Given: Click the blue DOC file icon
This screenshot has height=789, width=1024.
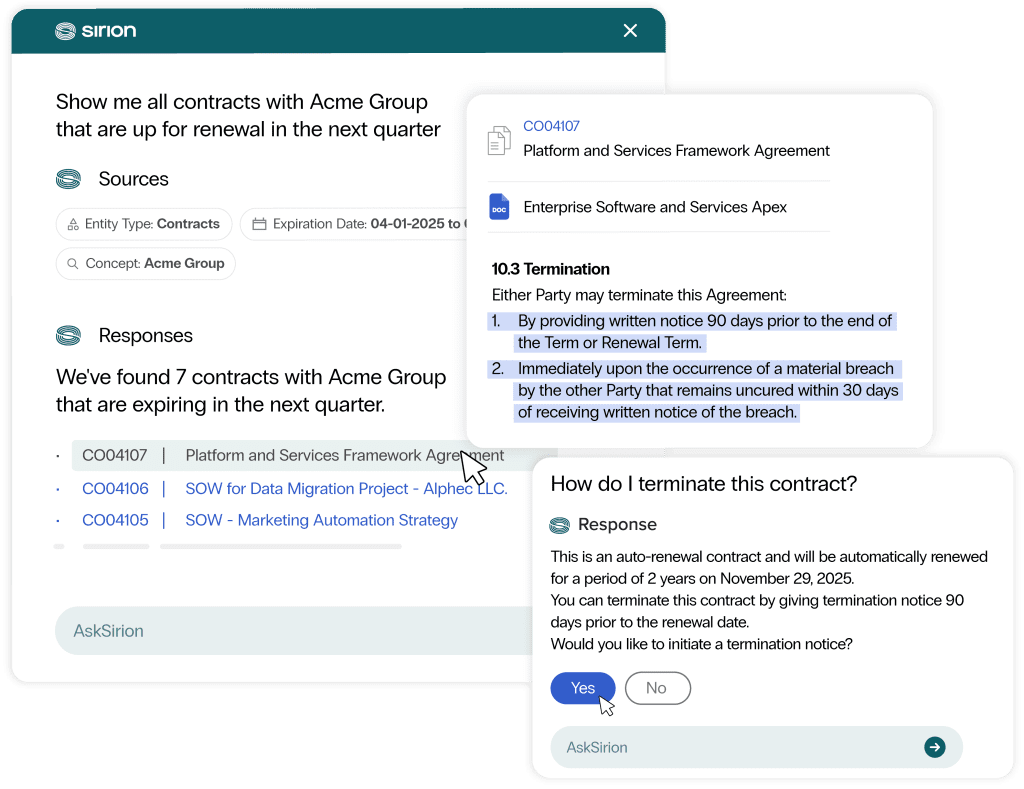Looking at the screenshot, I should [x=499, y=206].
